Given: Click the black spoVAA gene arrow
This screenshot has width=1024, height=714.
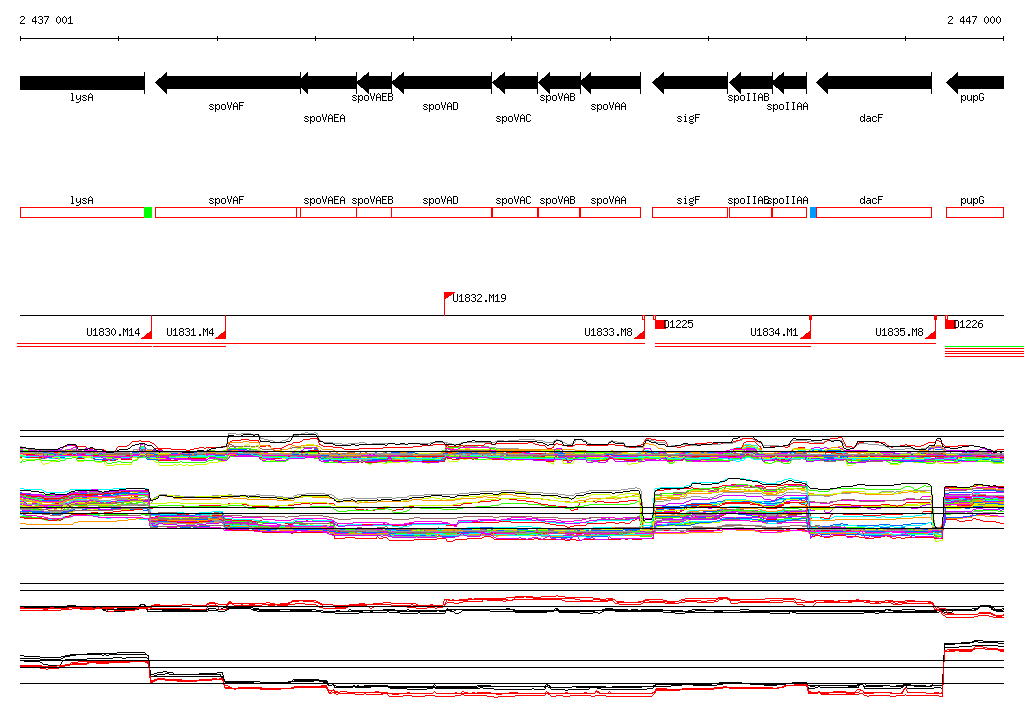Looking at the screenshot, I should (611, 83).
